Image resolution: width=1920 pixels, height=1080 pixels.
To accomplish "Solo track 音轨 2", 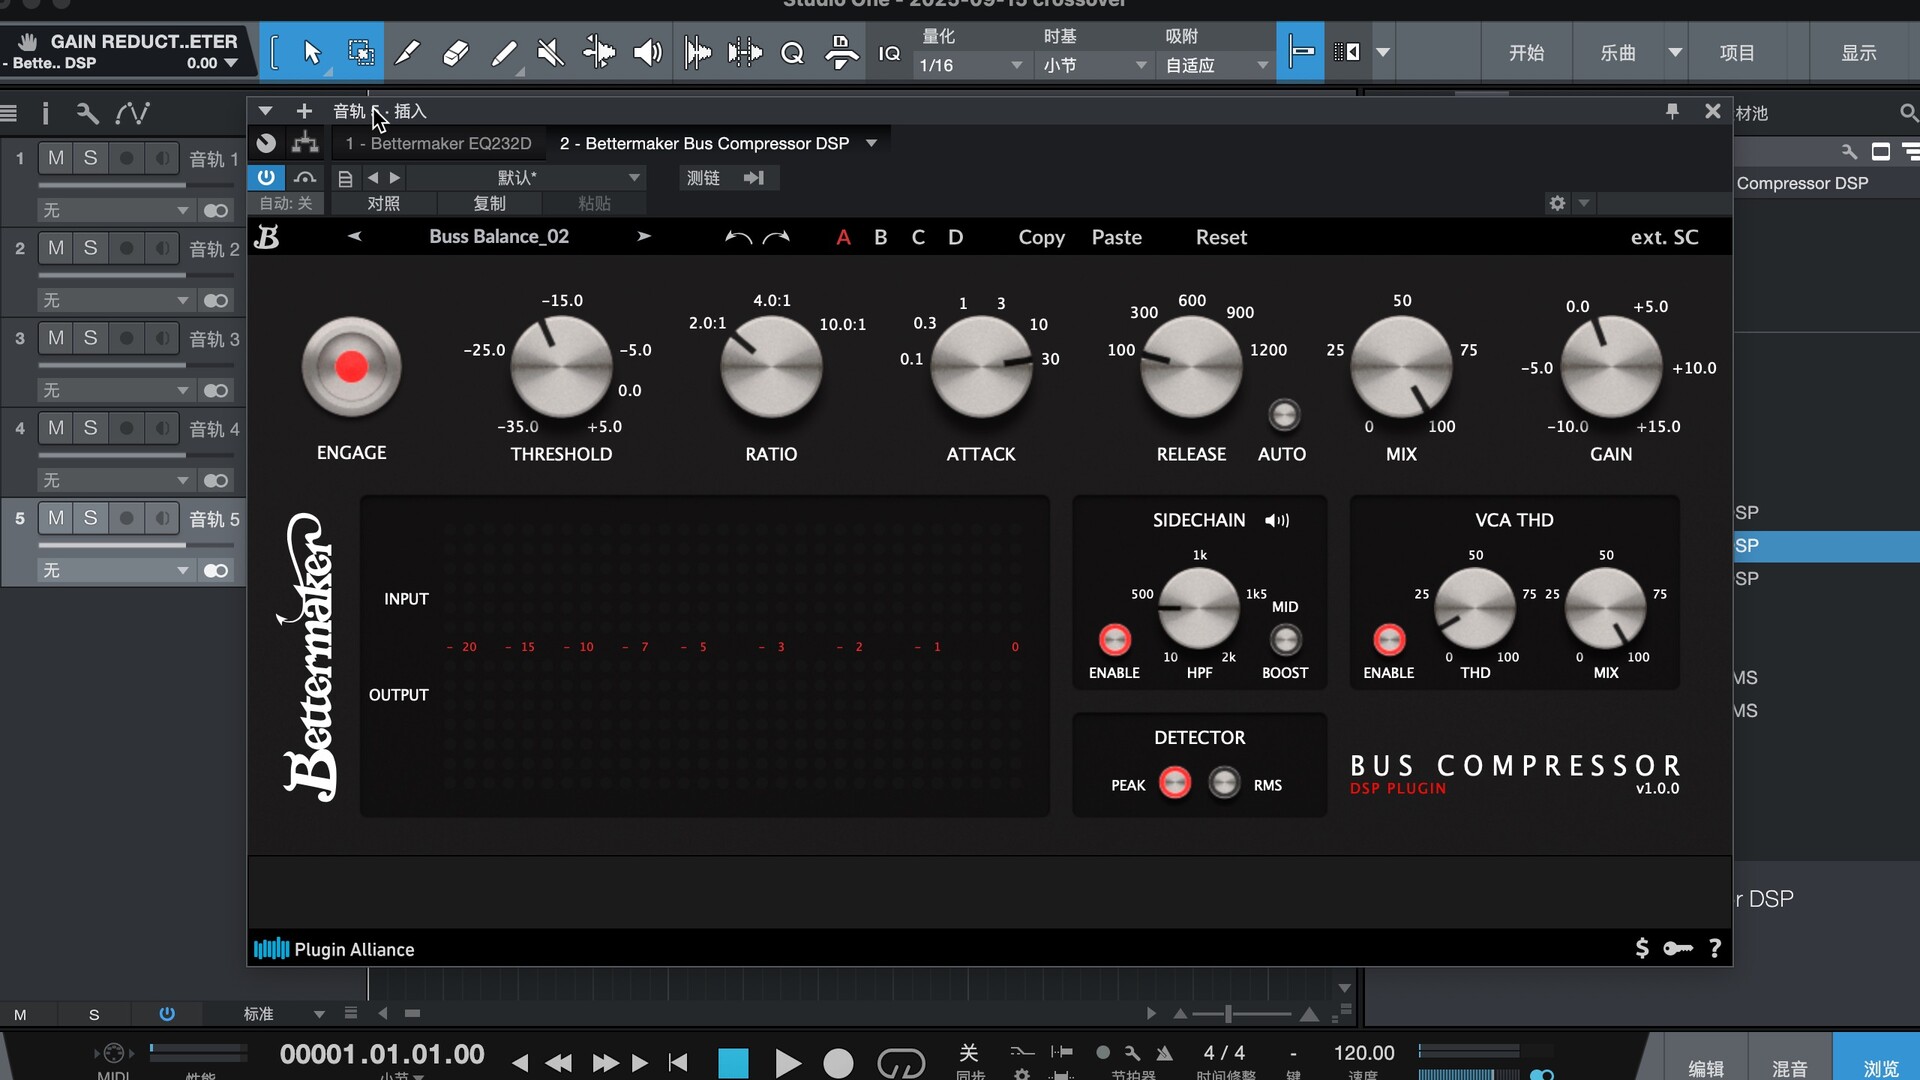I will [x=90, y=248].
